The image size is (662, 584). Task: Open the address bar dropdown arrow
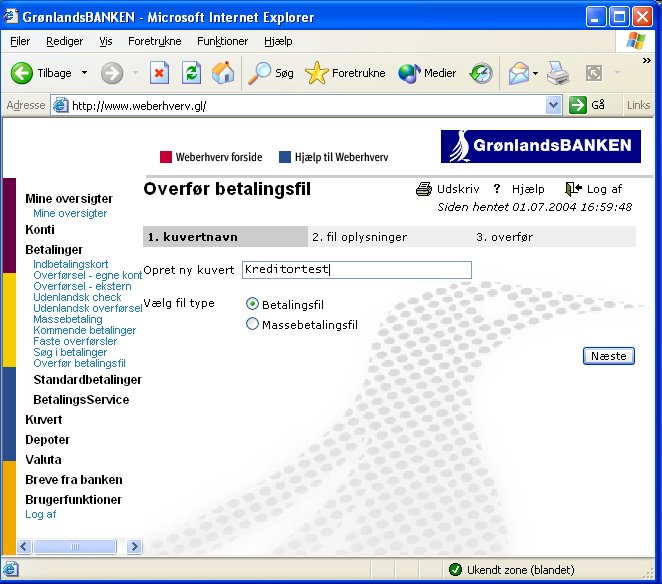[553, 105]
